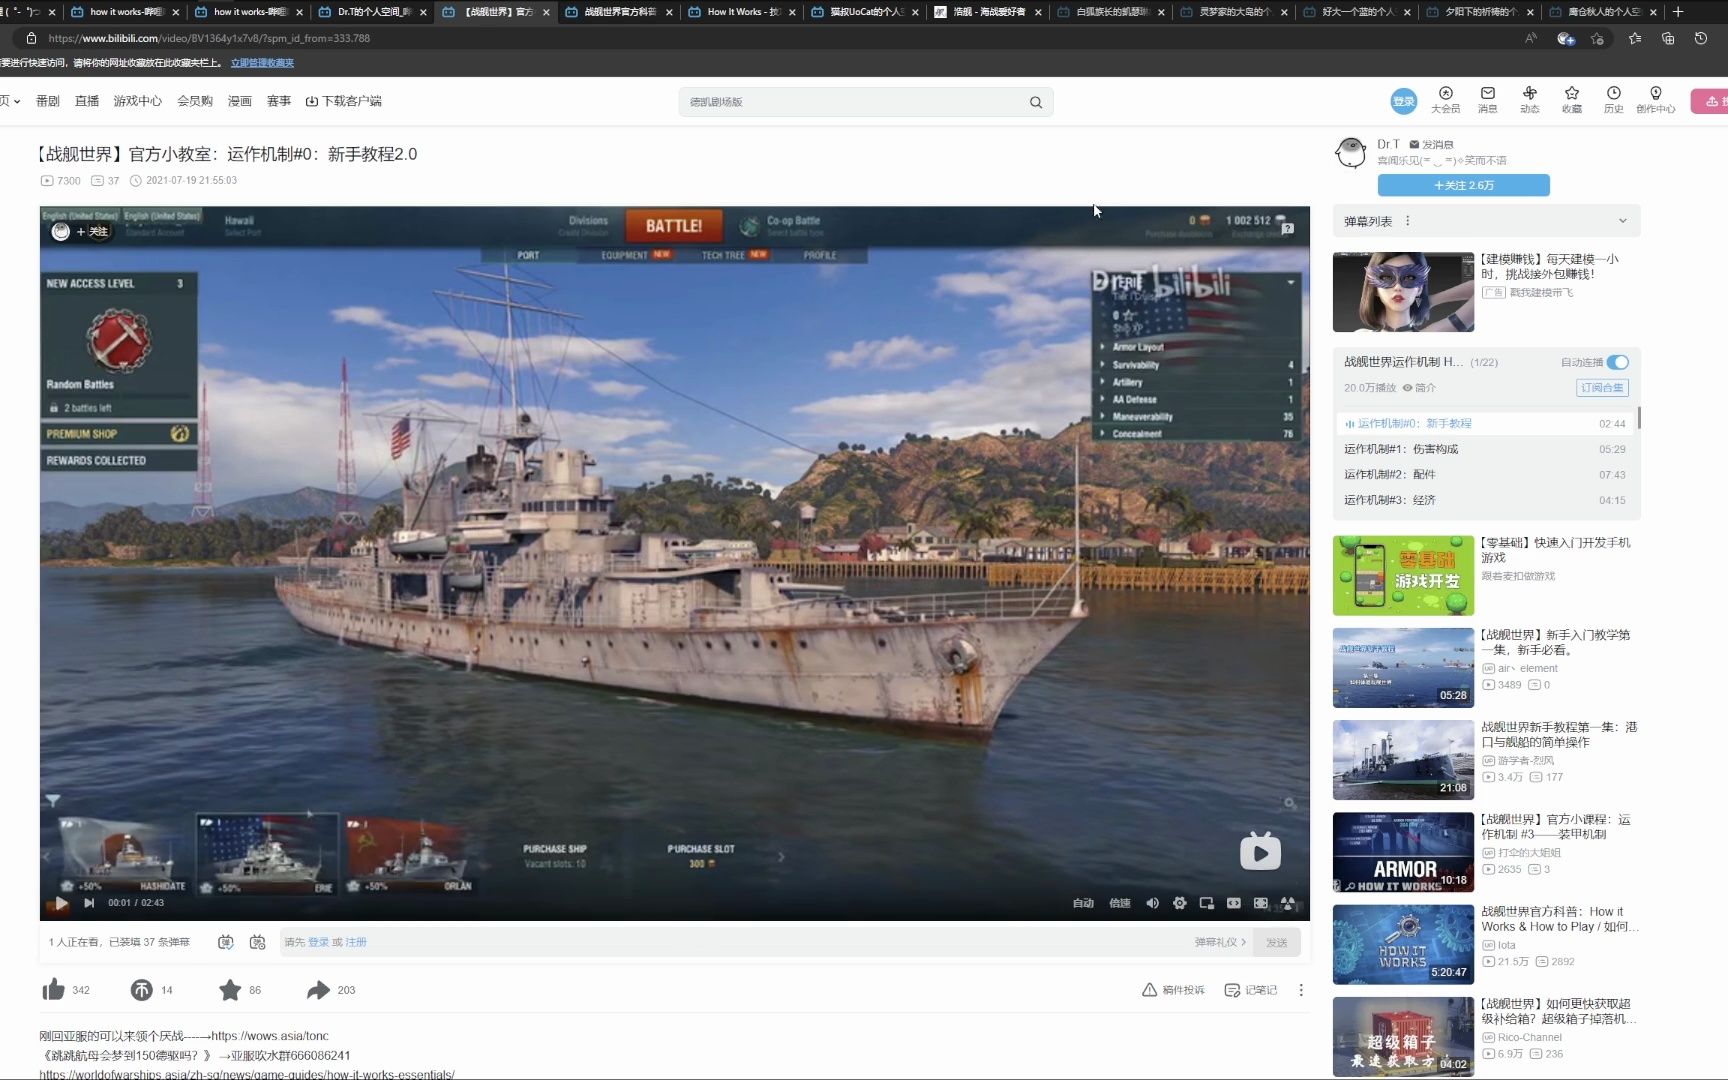
Task: Open browser history icon
Action: click(1701, 38)
